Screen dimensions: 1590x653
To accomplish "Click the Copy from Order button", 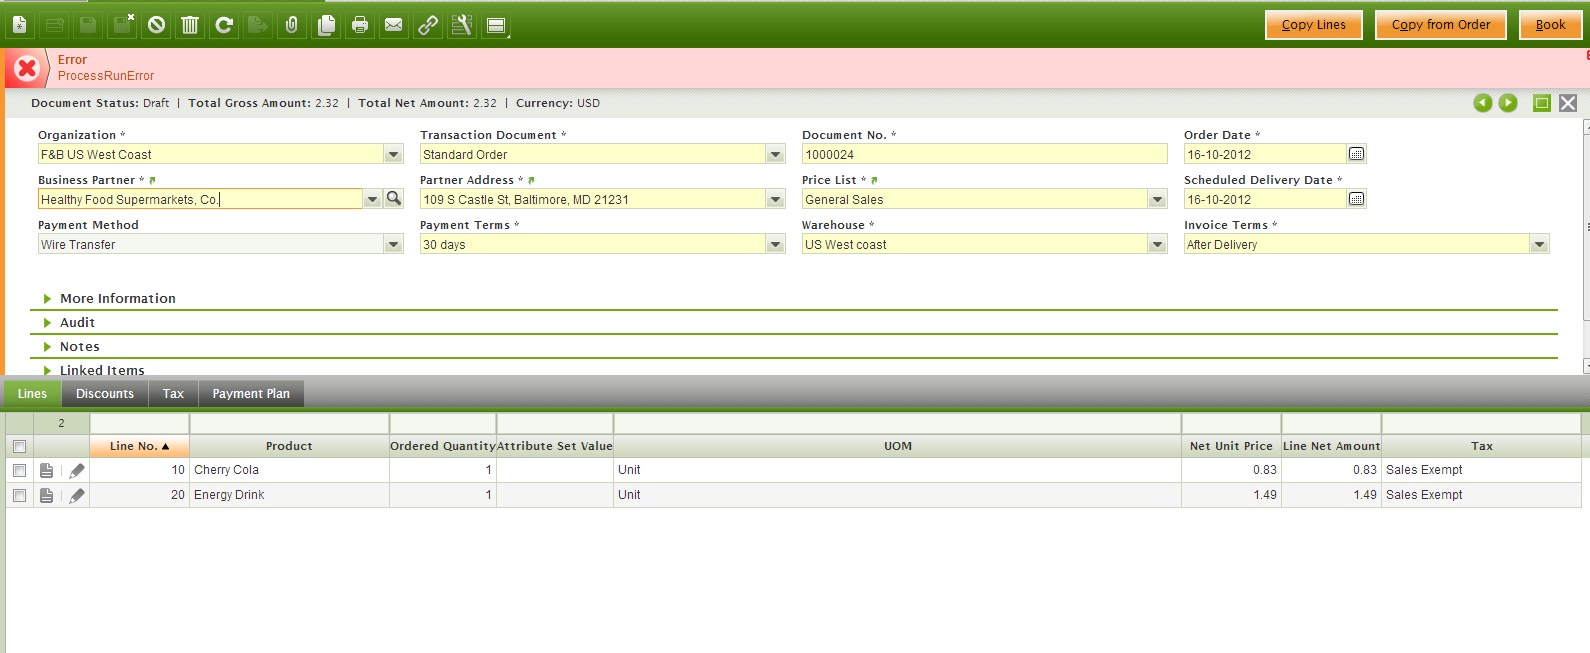I will 1441,25.
